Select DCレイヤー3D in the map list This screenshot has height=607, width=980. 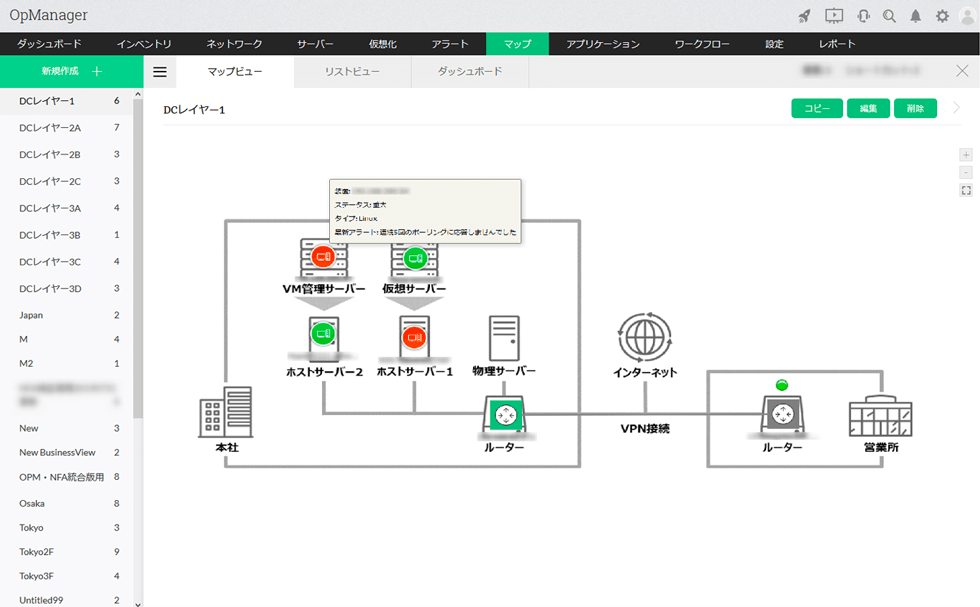(x=66, y=289)
